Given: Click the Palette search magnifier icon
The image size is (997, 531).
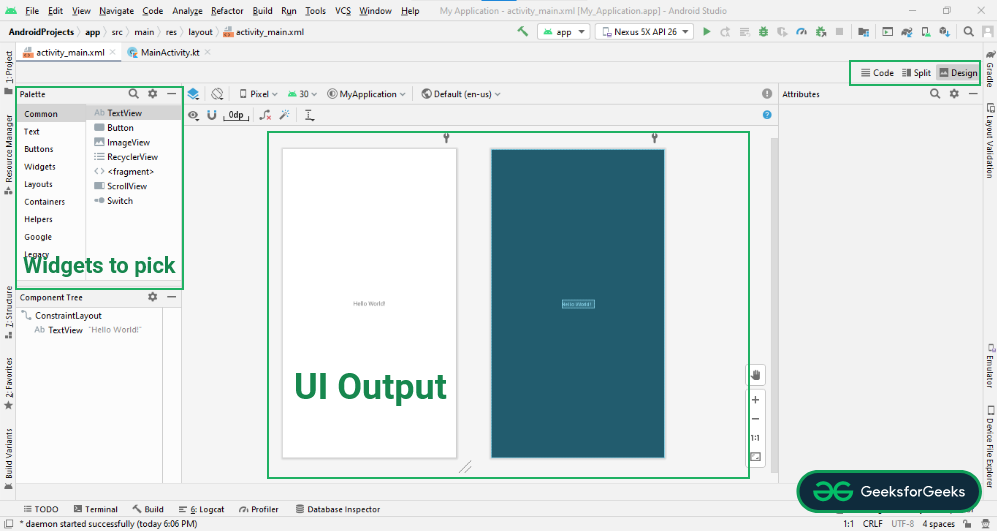Looking at the screenshot, I should pyautogui.click(x=134, y=94).
